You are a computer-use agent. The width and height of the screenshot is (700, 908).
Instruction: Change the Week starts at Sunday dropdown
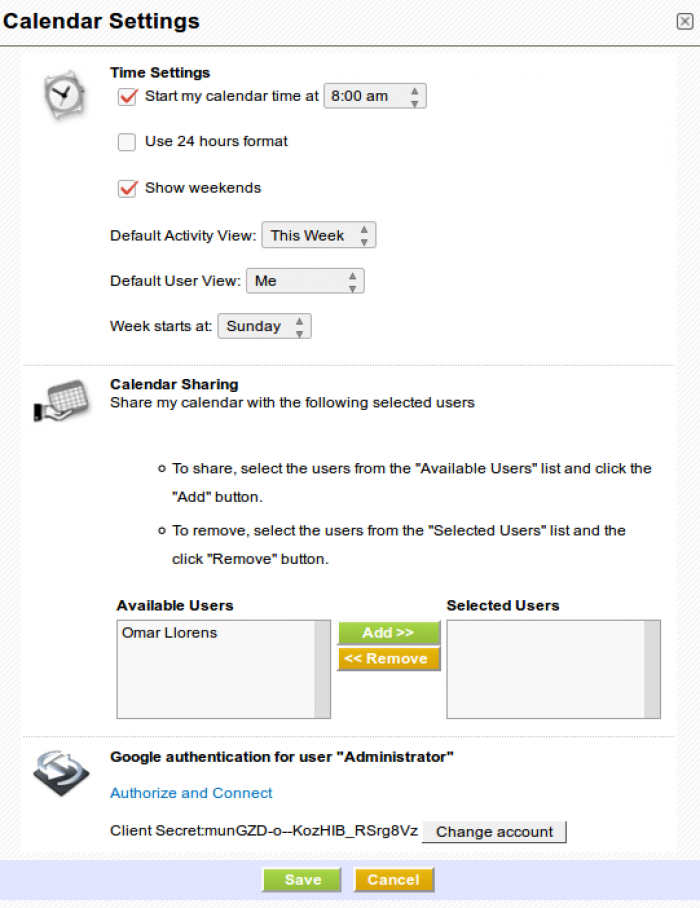(x=264, y=326)
